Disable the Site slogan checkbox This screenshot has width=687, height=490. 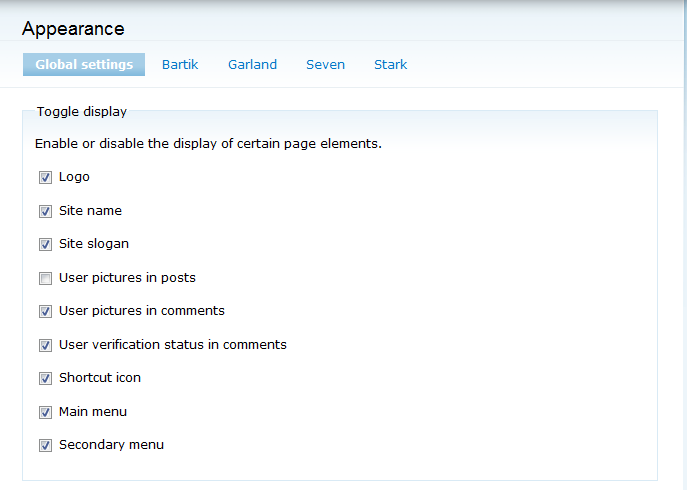tap(45, 244)
